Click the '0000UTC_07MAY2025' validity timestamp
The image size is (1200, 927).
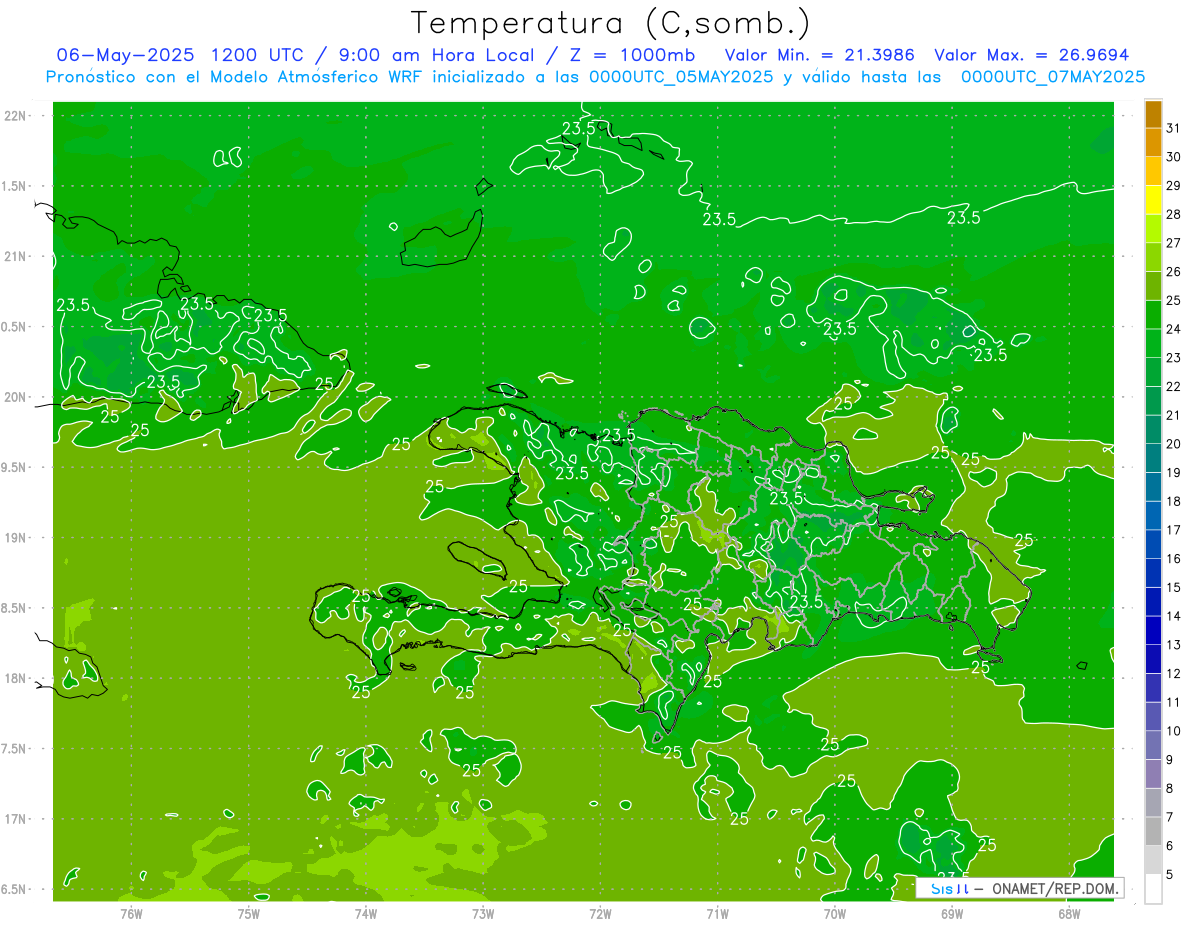coord(1053,76)
